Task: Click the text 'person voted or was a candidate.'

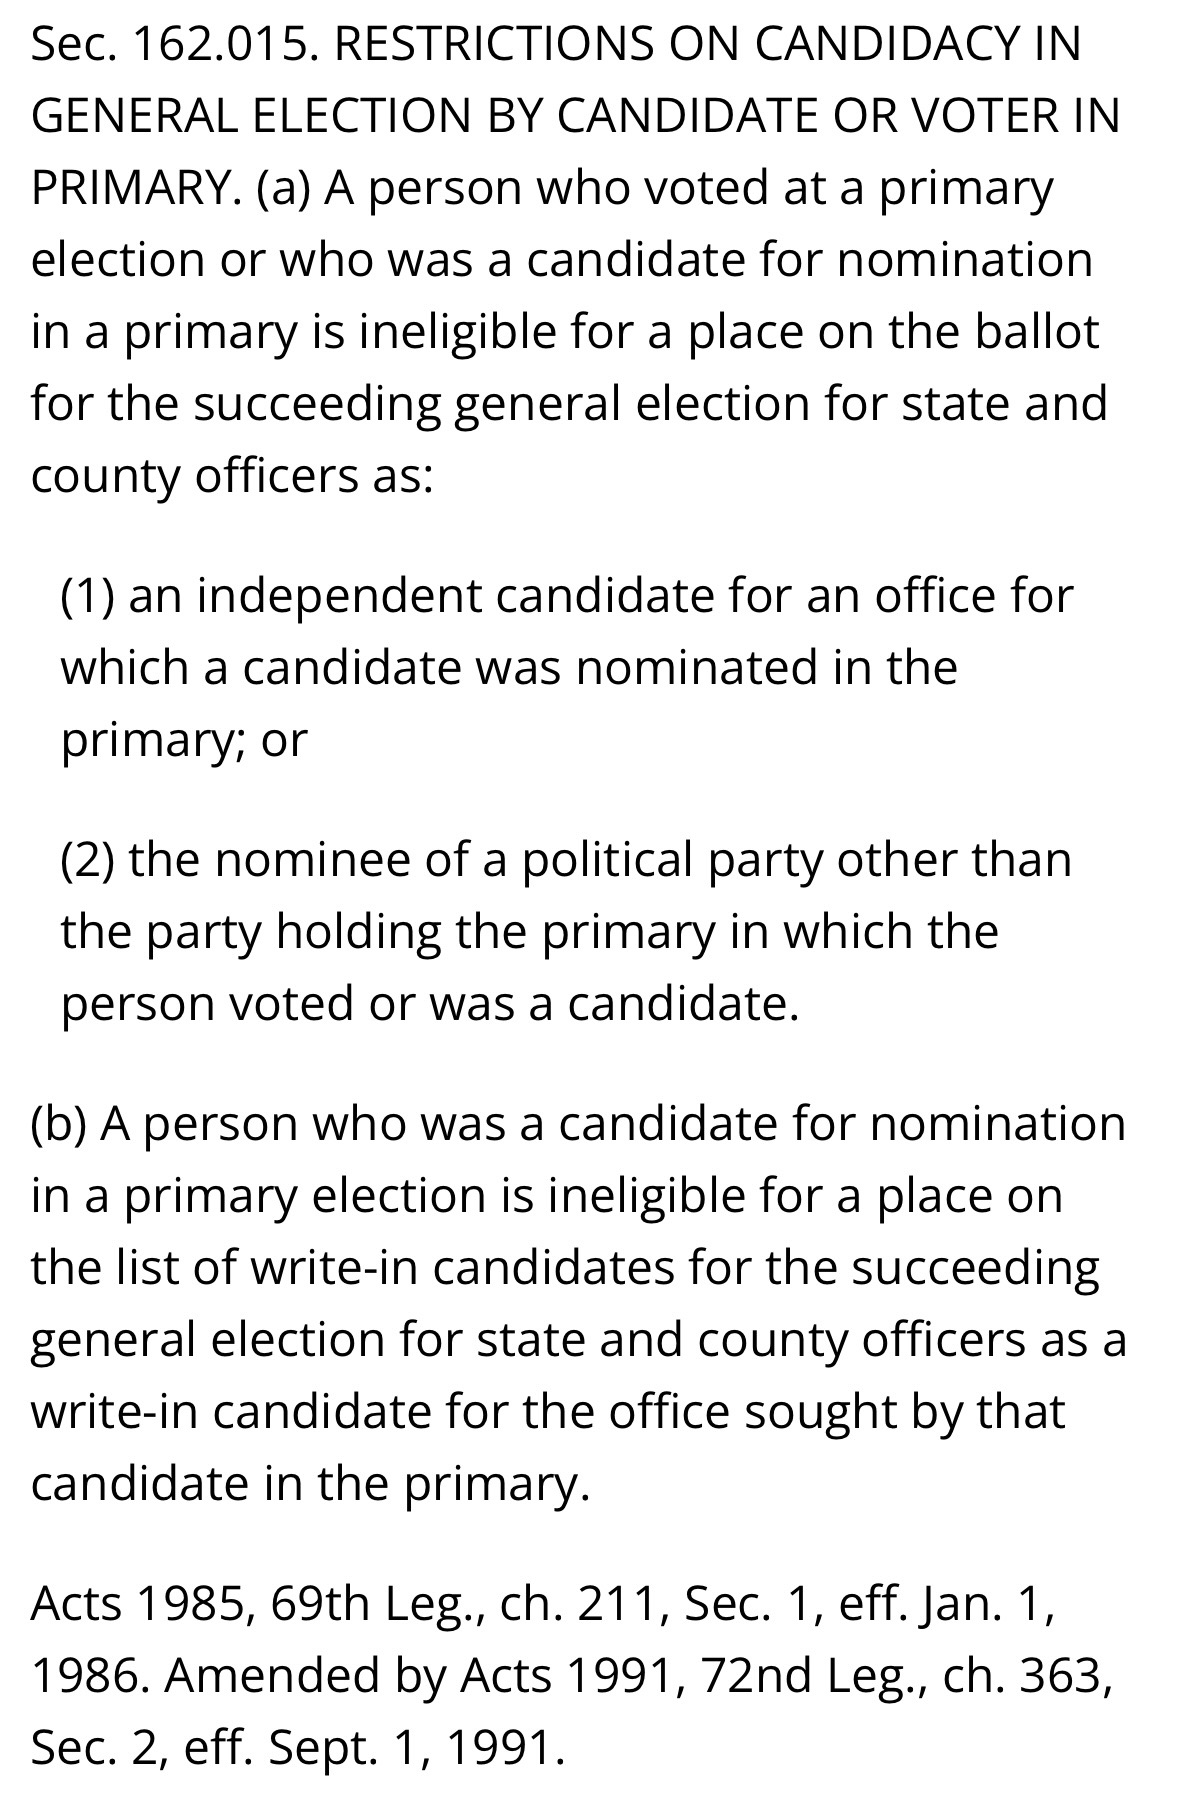Action: tap(430, 1003)
